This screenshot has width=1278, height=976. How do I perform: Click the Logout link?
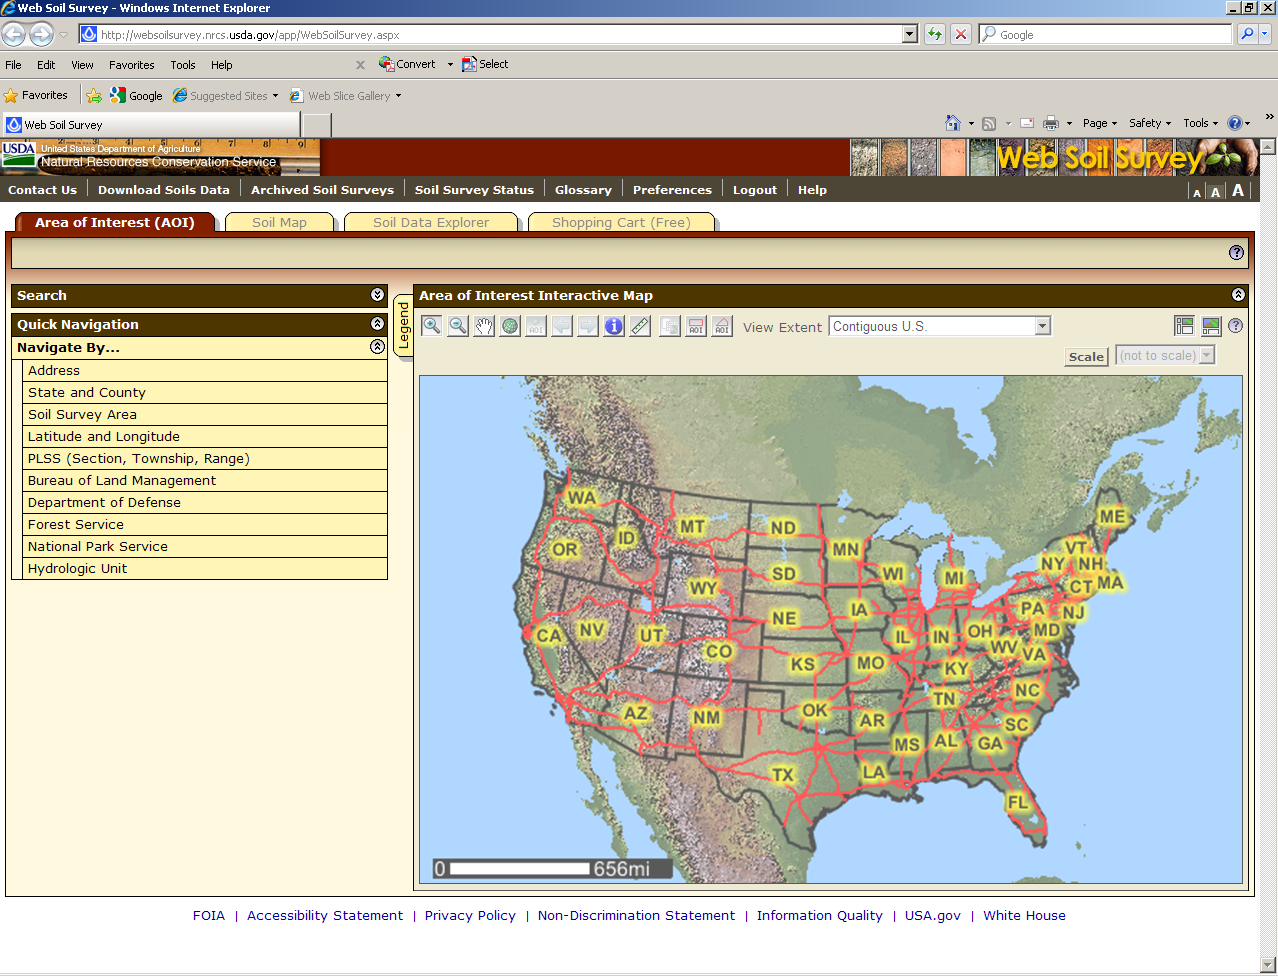[755, 189]
